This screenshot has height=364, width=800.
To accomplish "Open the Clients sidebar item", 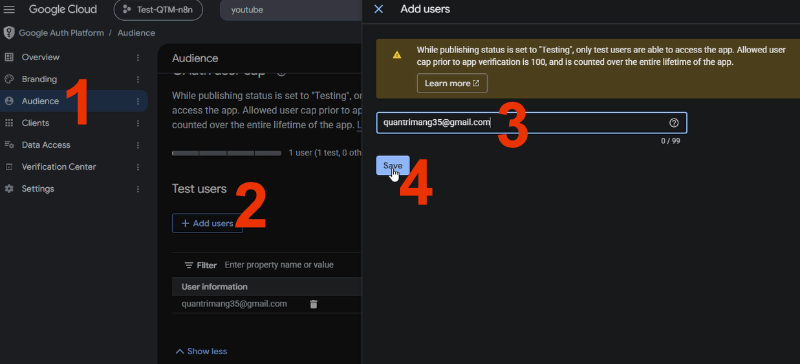I will click(x=74, y=123).
